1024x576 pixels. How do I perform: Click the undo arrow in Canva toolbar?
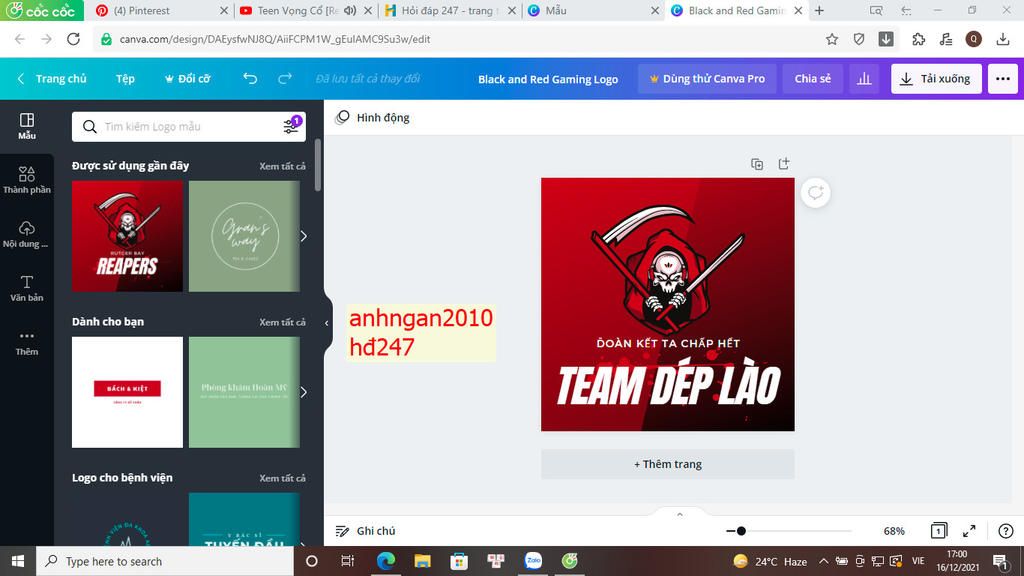(x=250, y=78)
